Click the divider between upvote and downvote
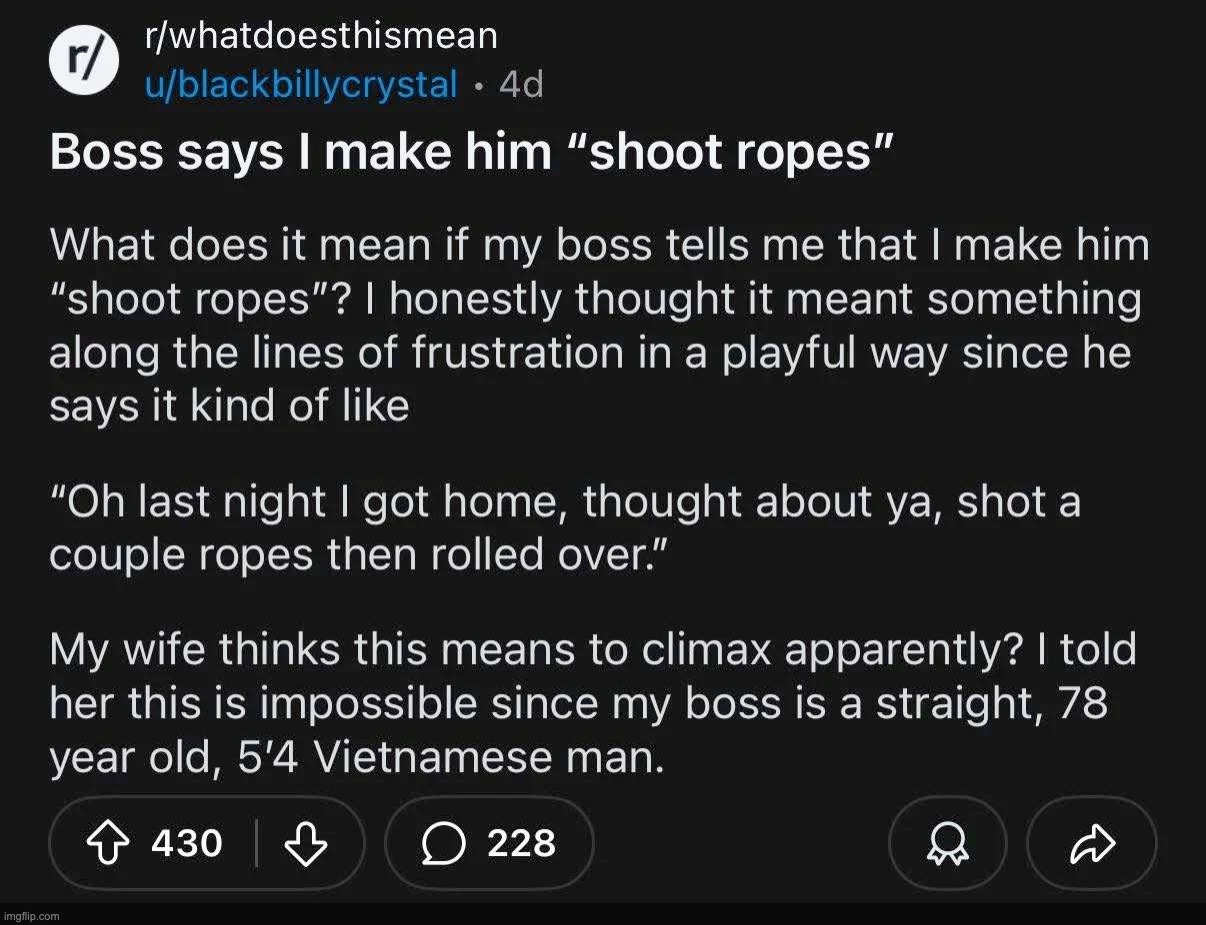Screen dimensions: 1206x925 tap(257, 843)
